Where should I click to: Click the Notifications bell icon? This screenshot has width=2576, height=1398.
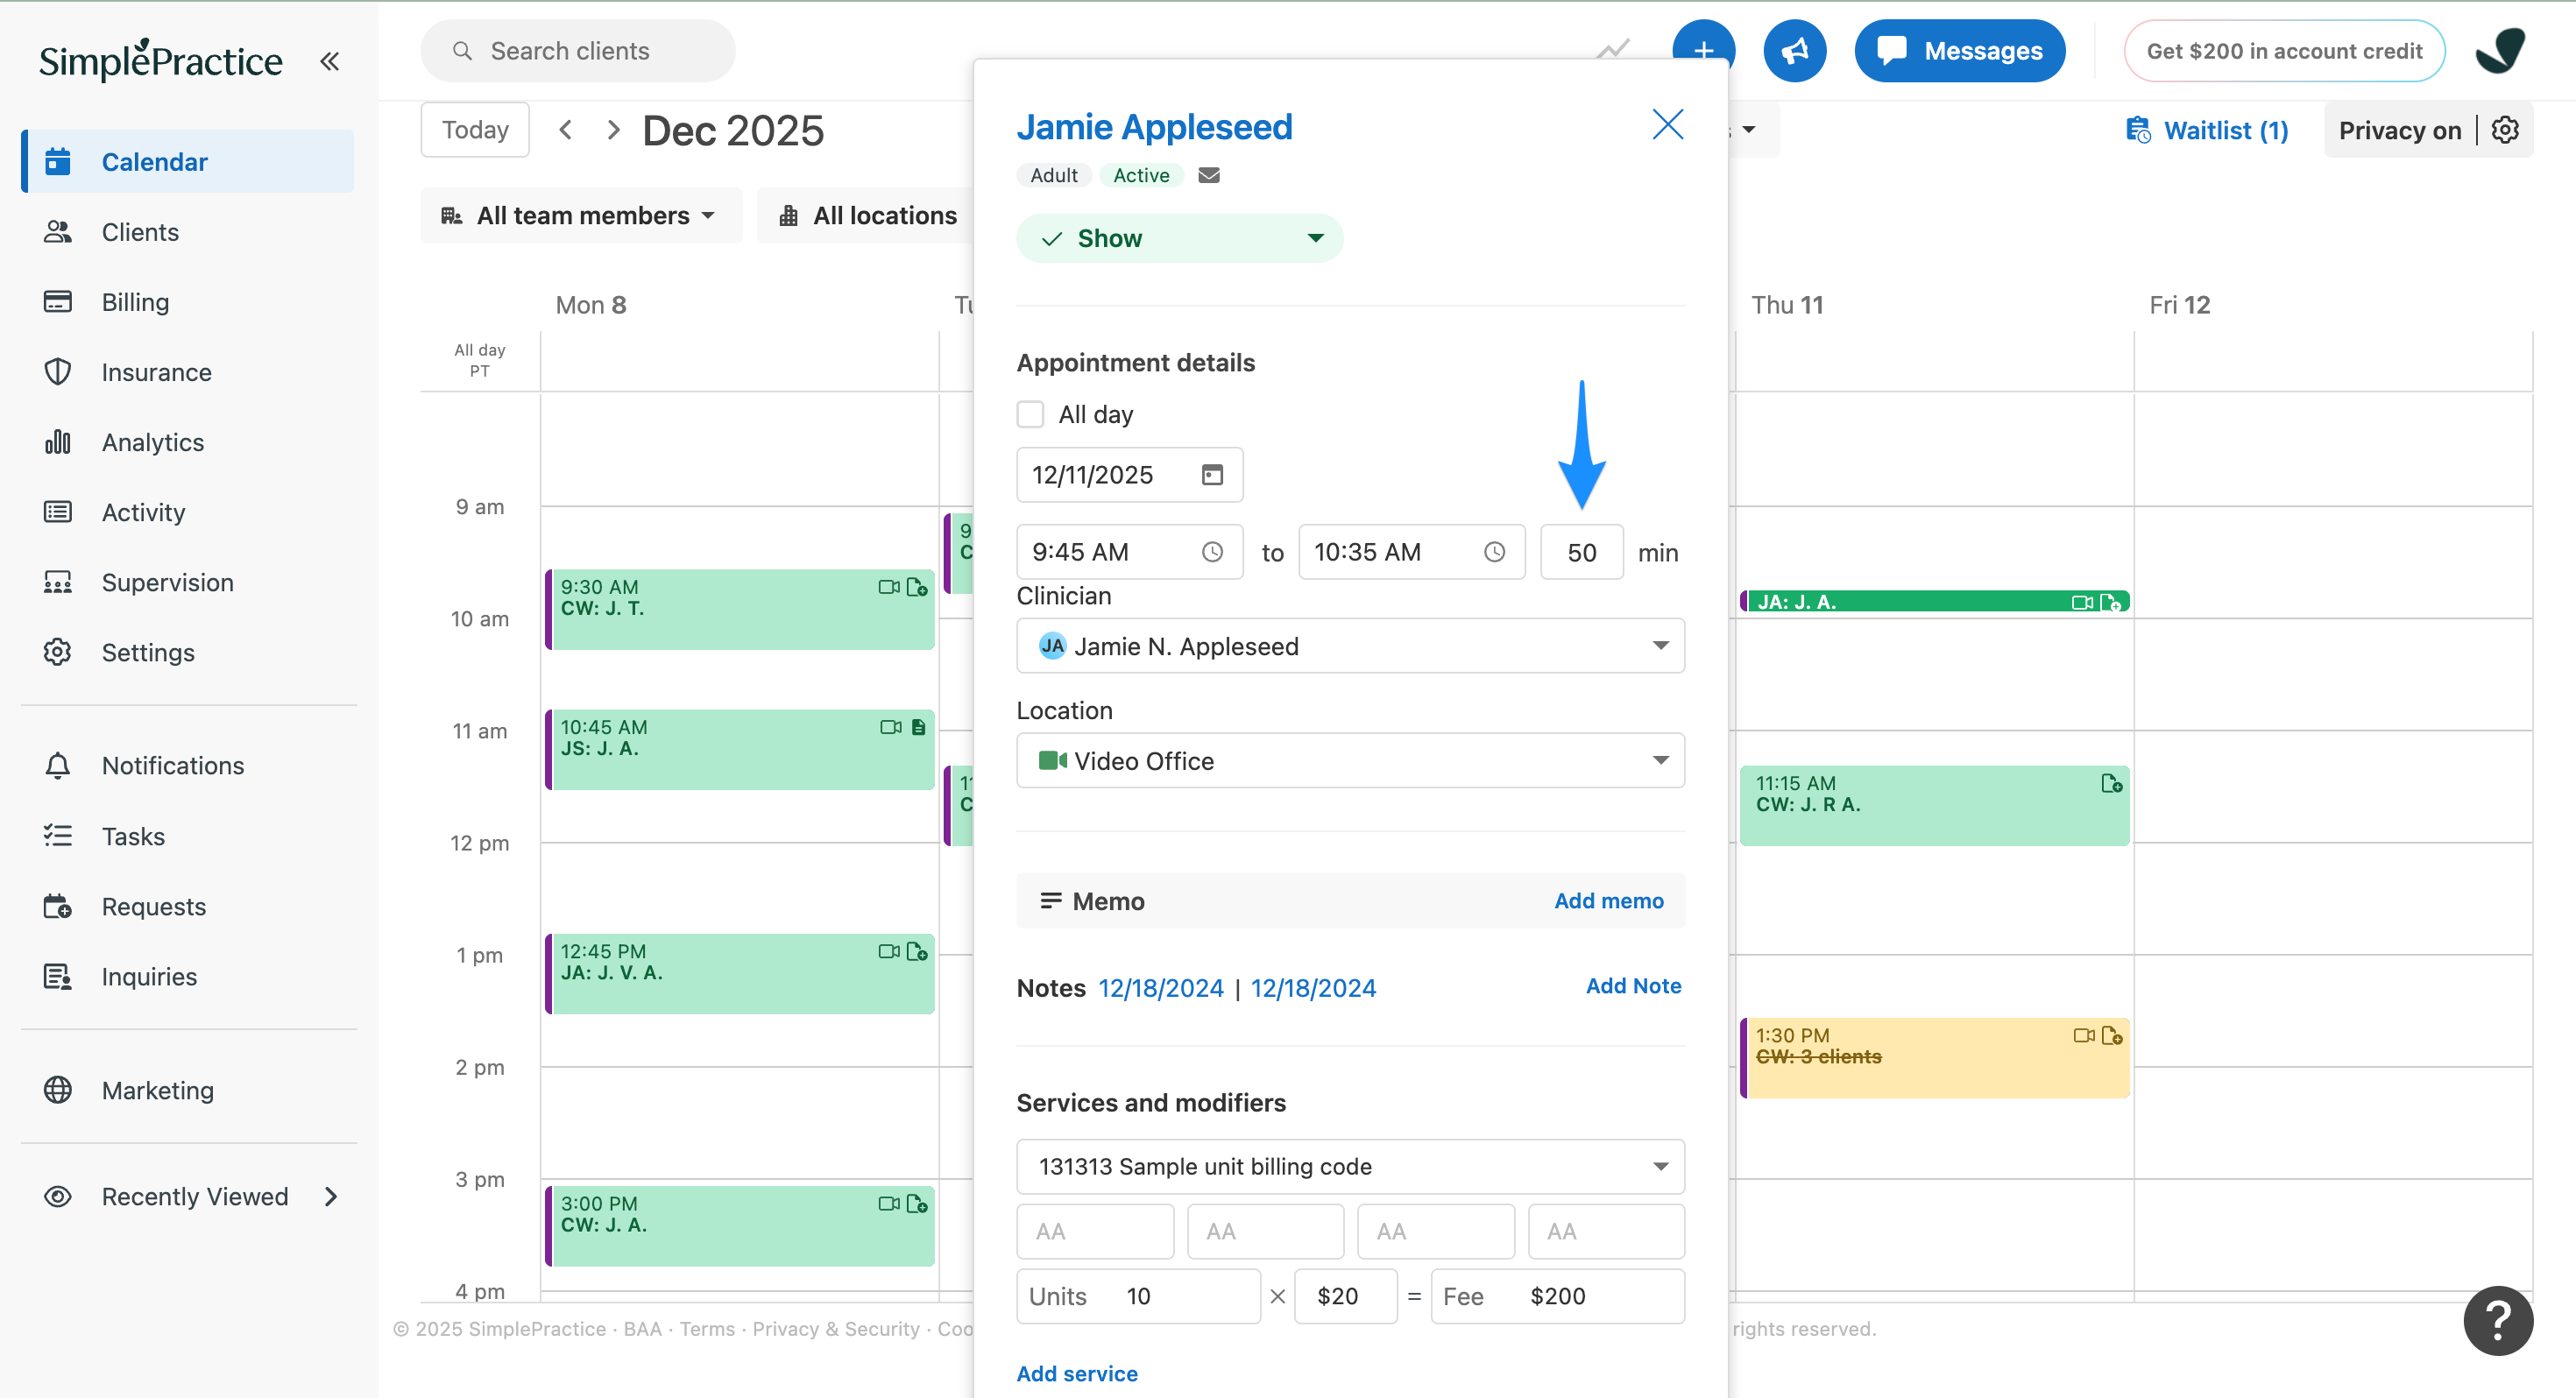(x=58, y=765)
